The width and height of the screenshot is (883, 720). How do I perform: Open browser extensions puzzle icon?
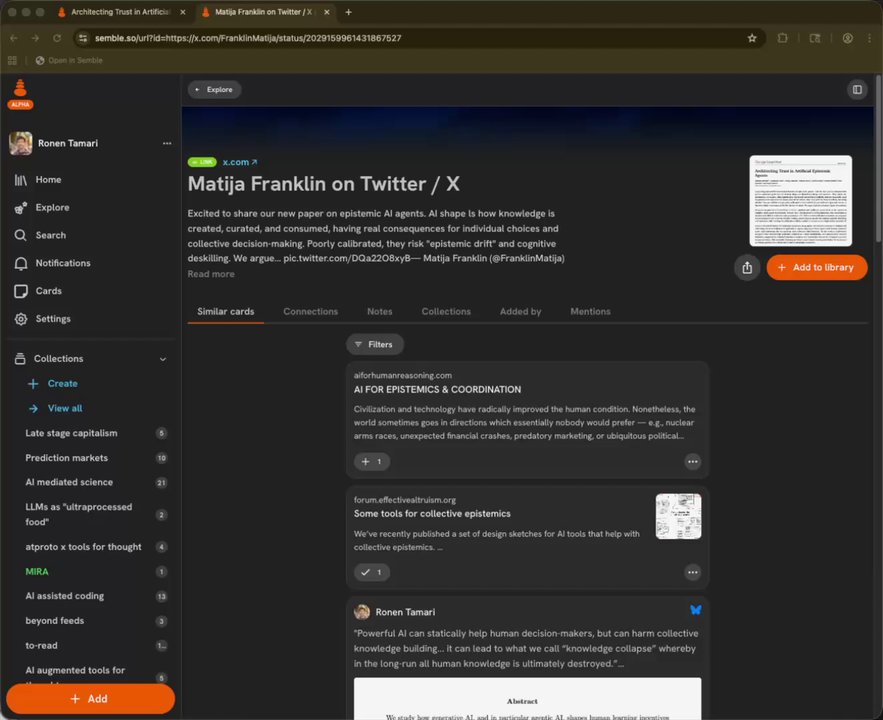782,38
